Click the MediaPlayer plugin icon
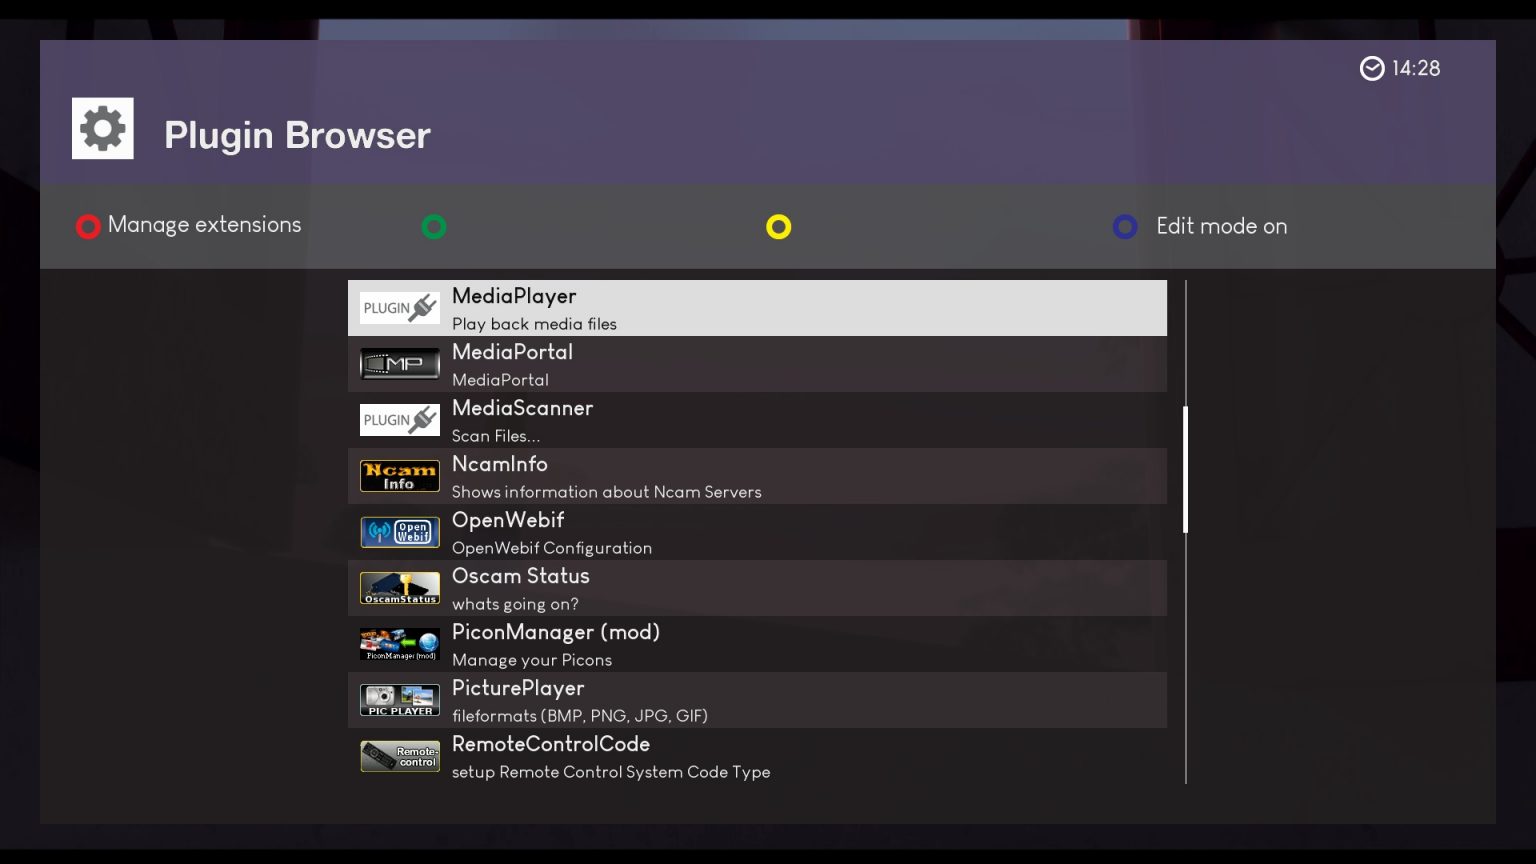The height and width of the screenshot is (864, 1536). (x=399, y=308)
